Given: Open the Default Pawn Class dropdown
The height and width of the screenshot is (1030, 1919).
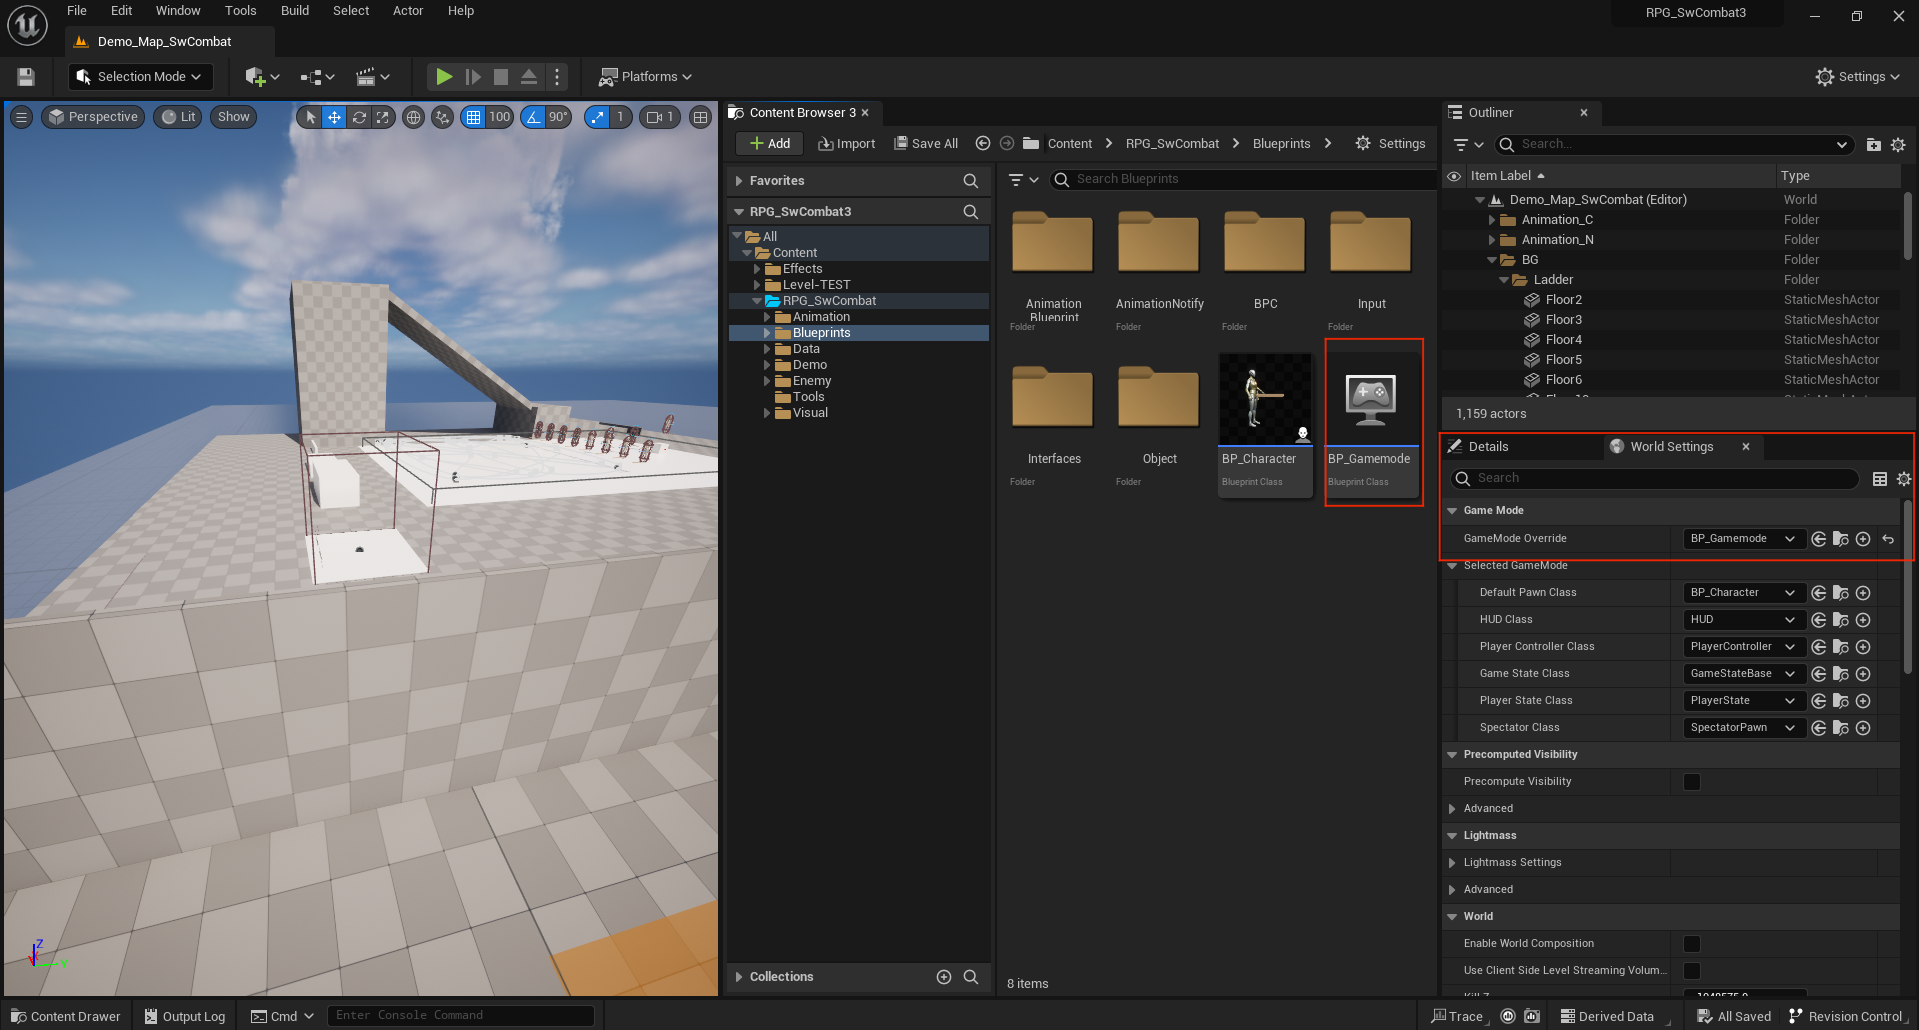Looking at the screenshot, I should tap(1744, 593).
